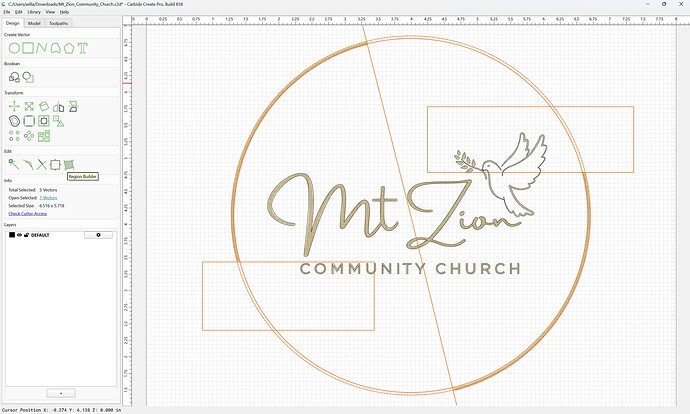Activate the Trim Vectors X icon
This screenshot has height=414, width=690.
[41, 165]
